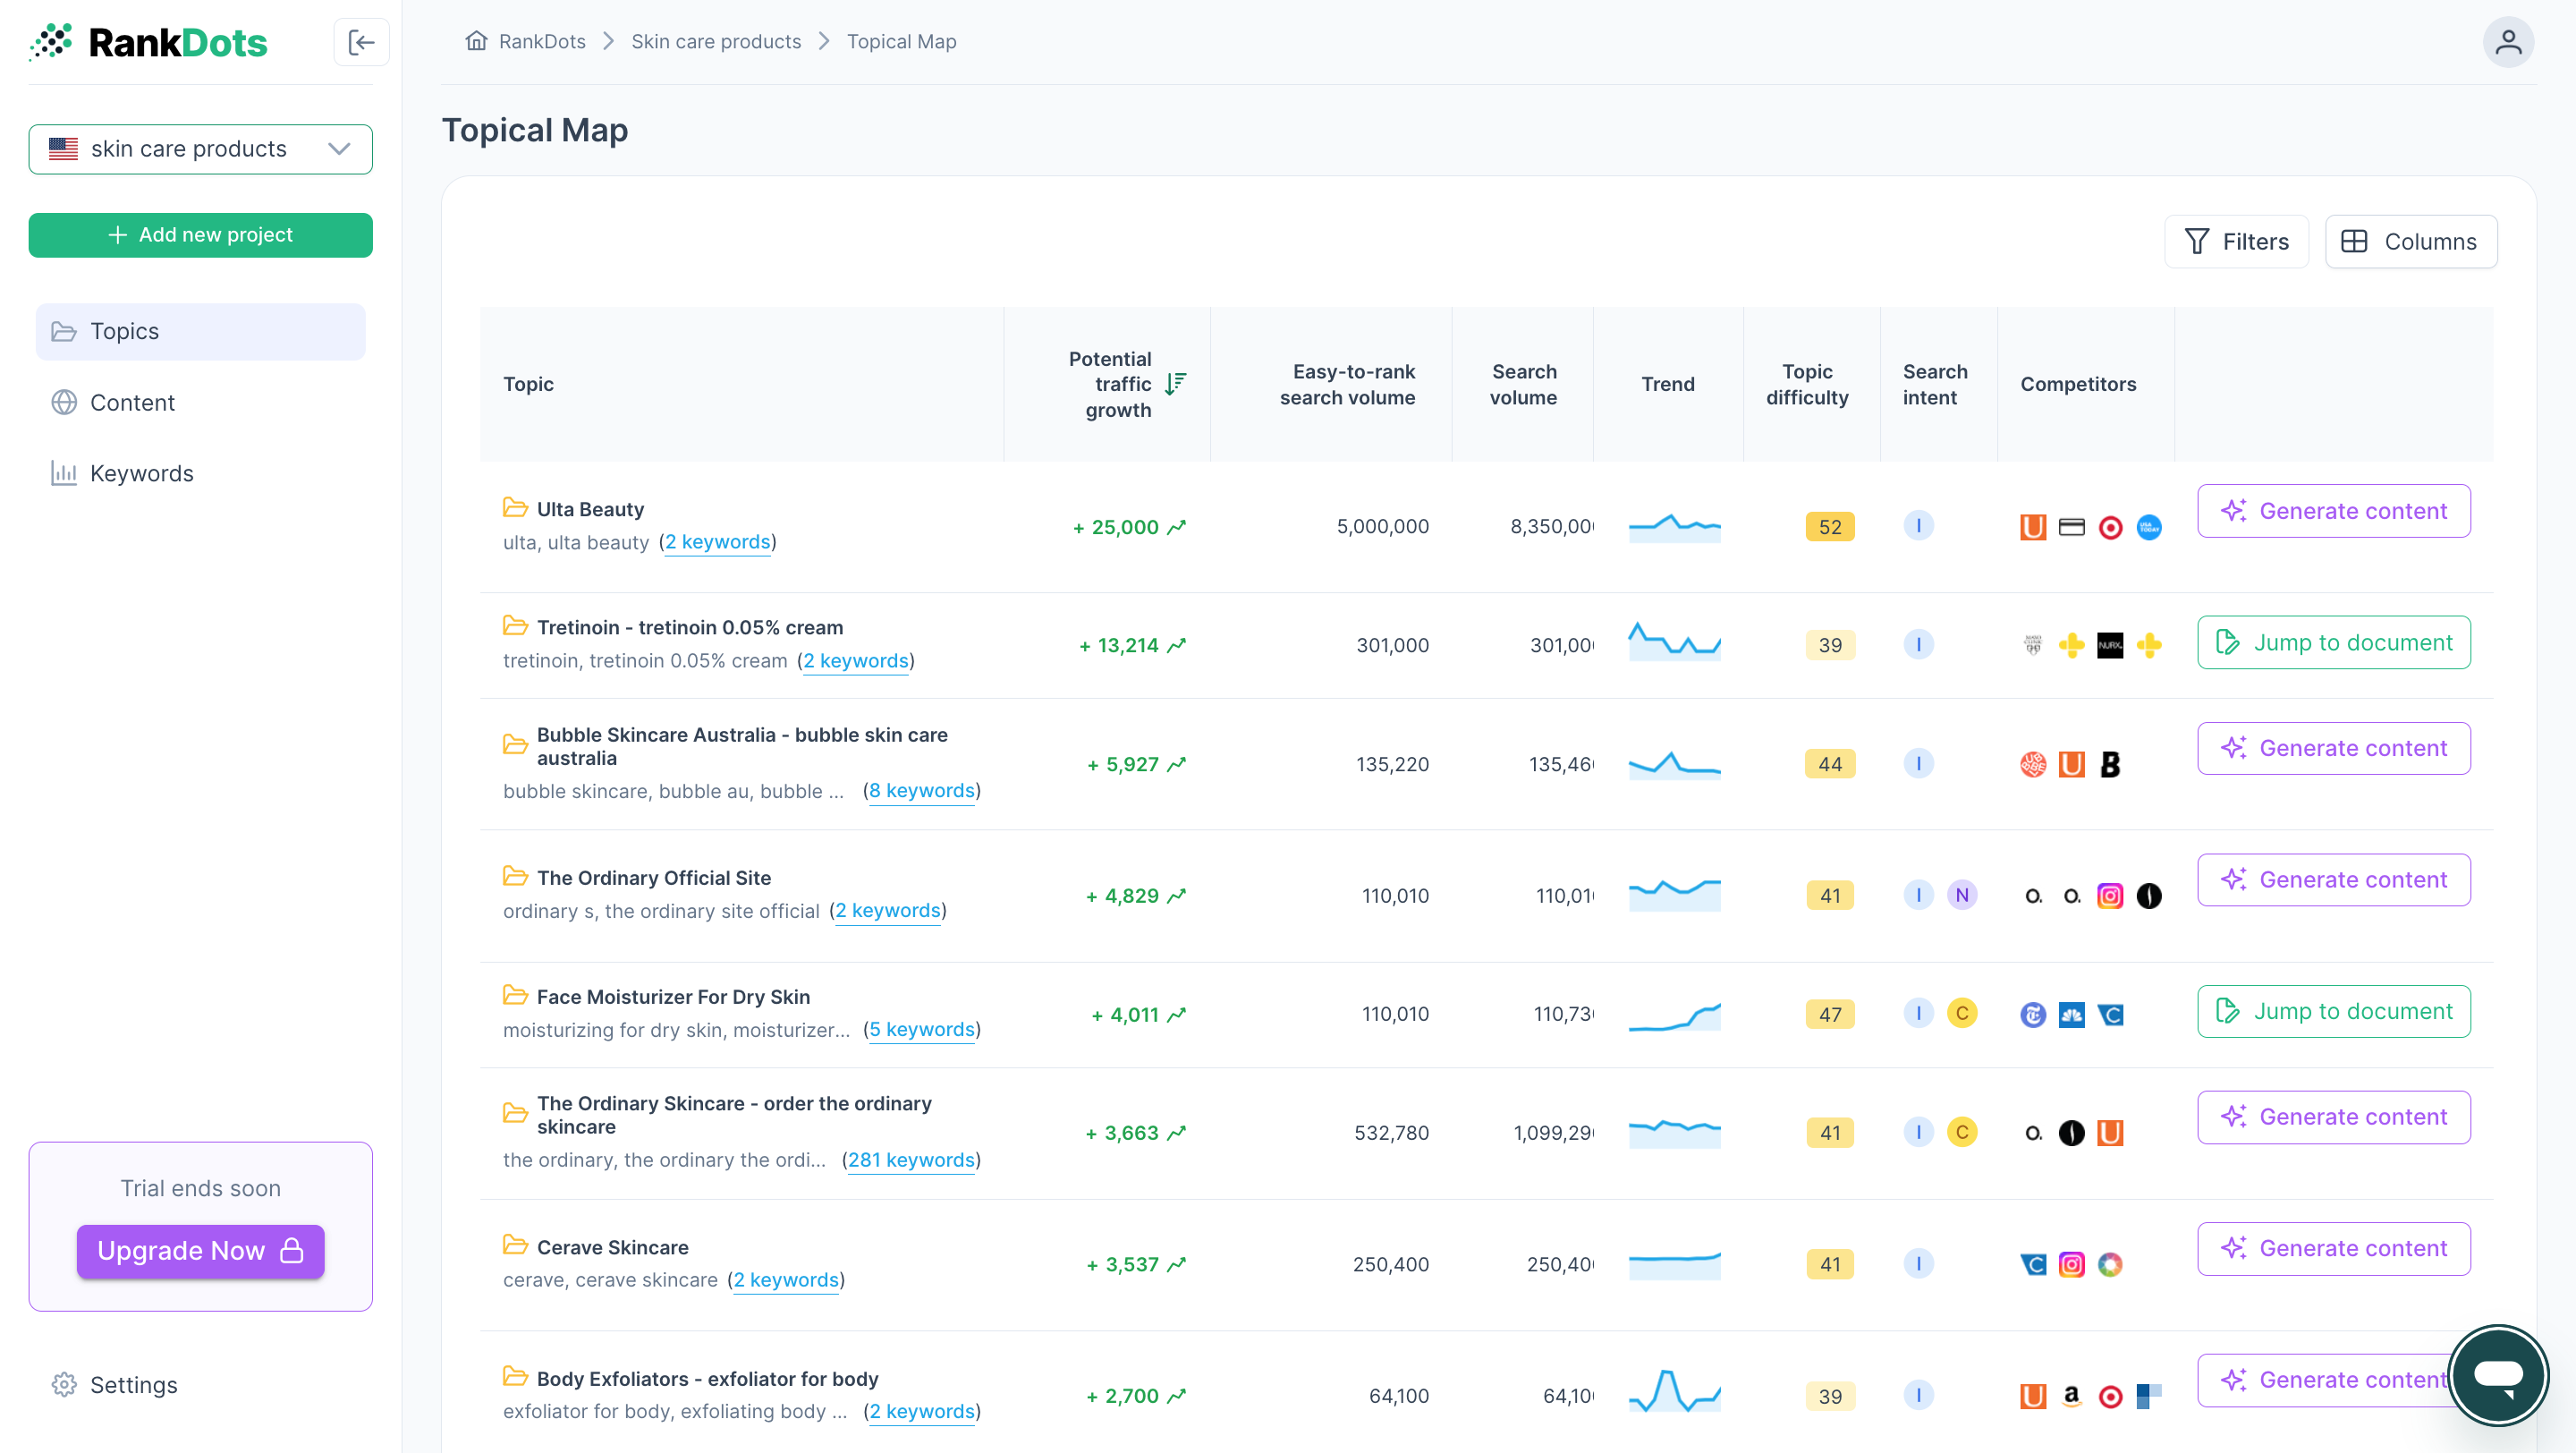2576x1453 pixels.
Task: Click the Topic difficulty column header
Action: point(1806,384)
